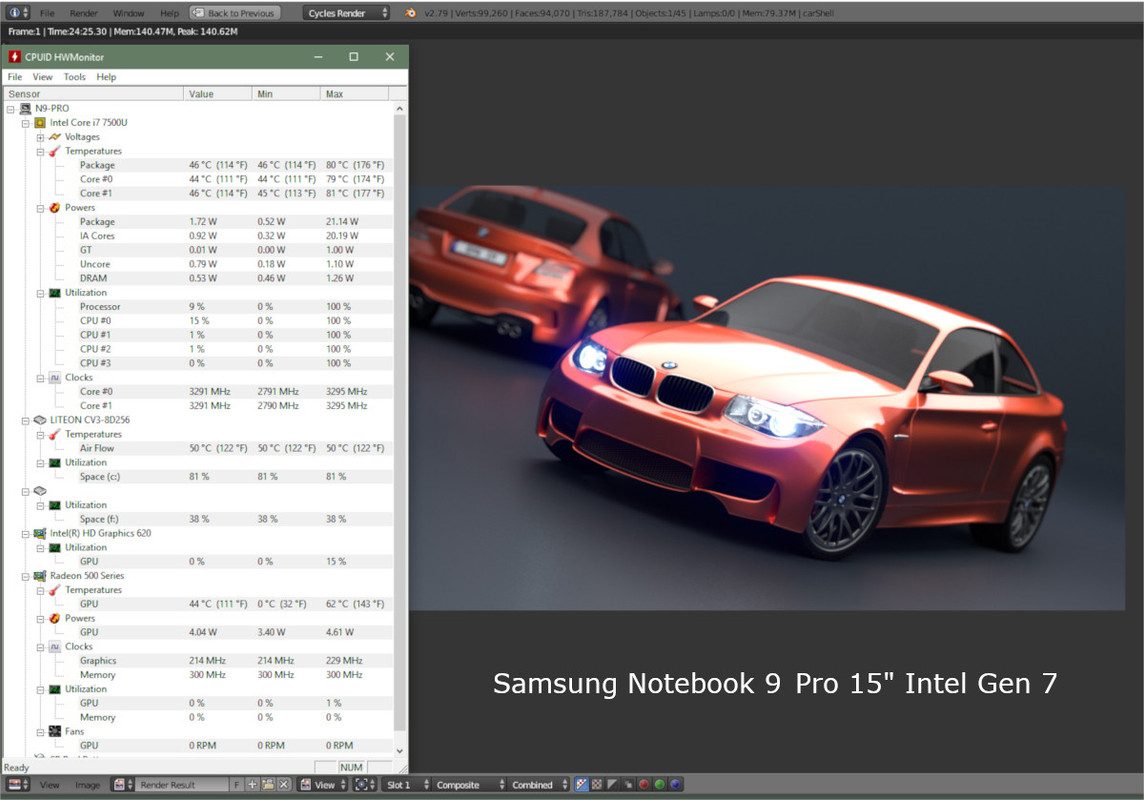Click the CPUID HWMonitor lightning logo icon
This screenshot has height=800, width=1144.
[15, 56]
